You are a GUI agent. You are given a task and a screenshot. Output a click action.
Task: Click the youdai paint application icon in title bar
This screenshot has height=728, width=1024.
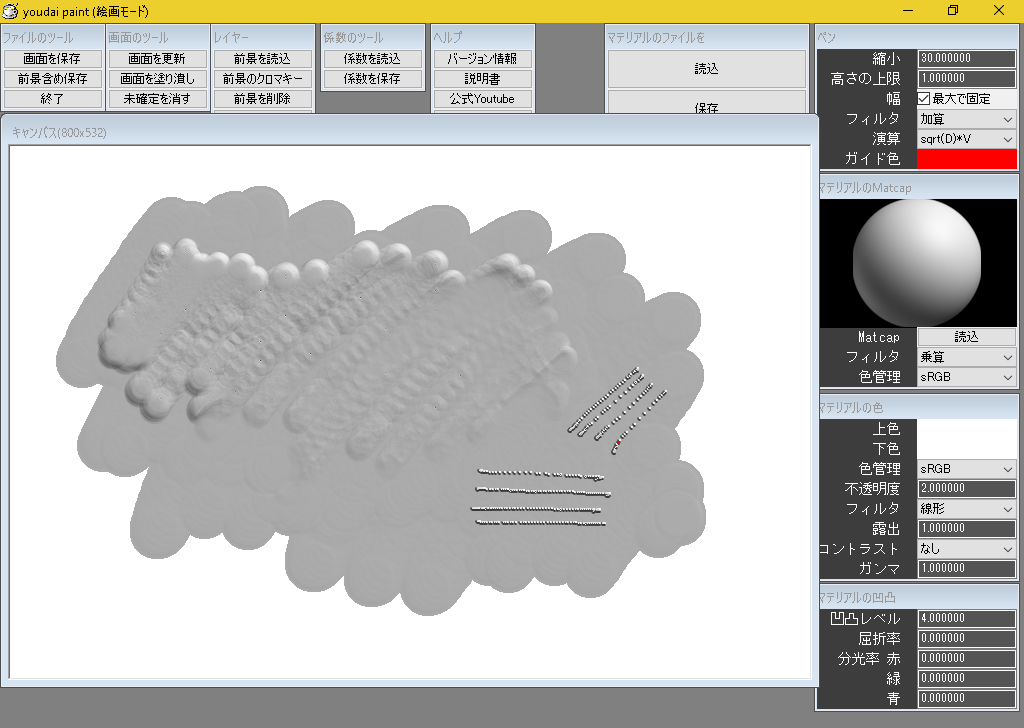point(10,11)
